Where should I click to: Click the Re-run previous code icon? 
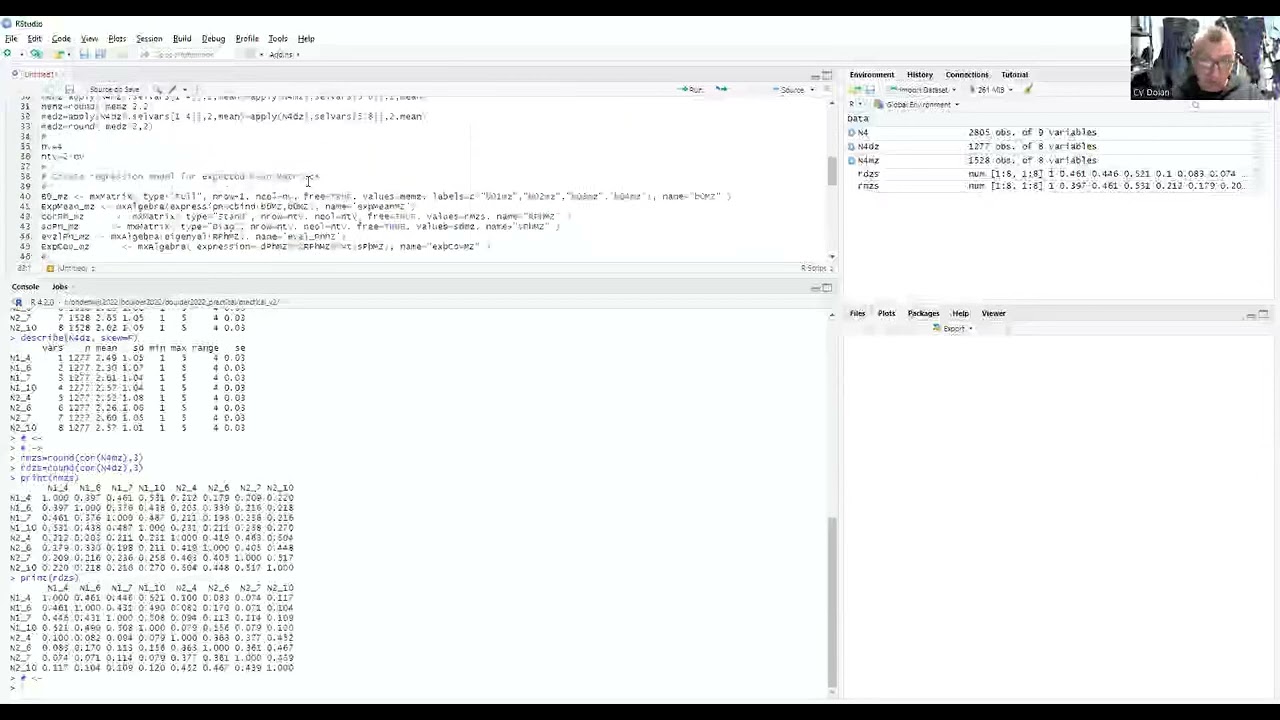click(x=721, y=89)
